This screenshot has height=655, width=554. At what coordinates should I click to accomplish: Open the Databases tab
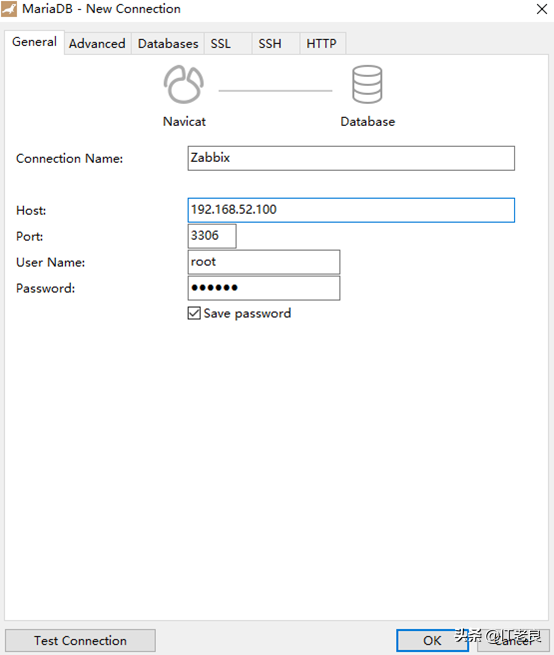click(x=168, y=43)
